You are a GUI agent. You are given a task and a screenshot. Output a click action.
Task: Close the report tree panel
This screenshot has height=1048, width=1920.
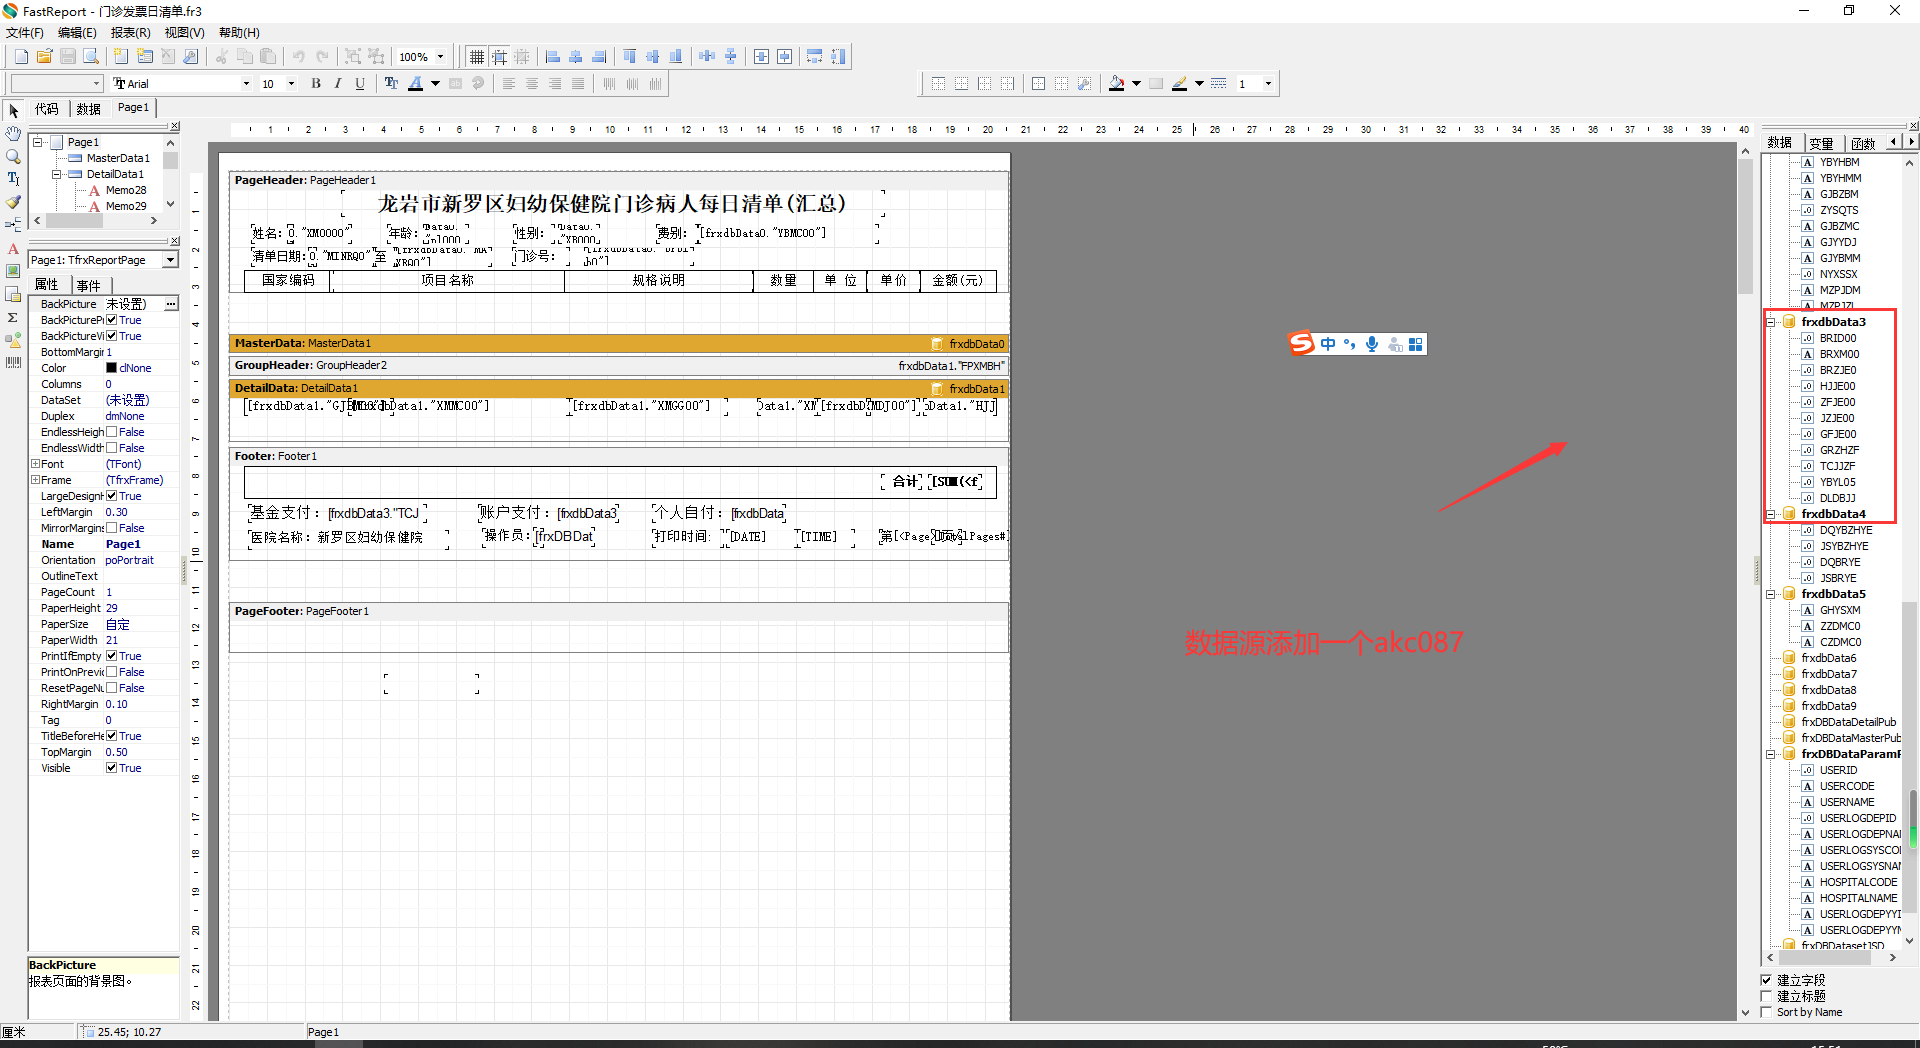174,127
